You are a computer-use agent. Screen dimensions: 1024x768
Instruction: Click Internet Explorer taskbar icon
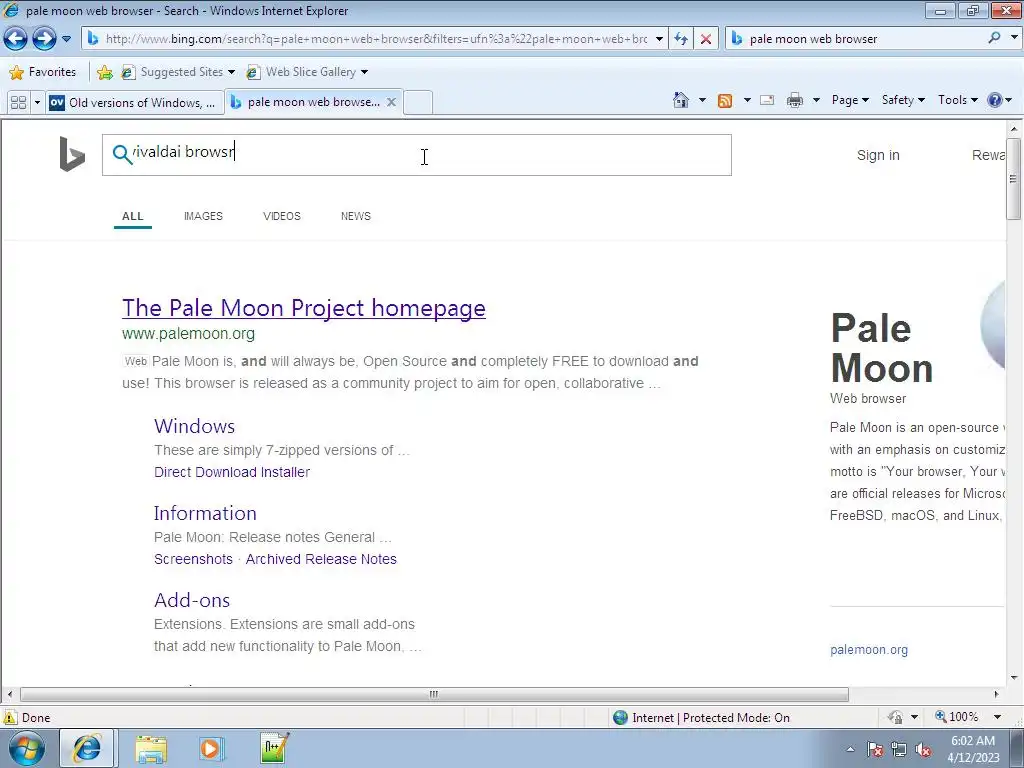click(88, 748)
